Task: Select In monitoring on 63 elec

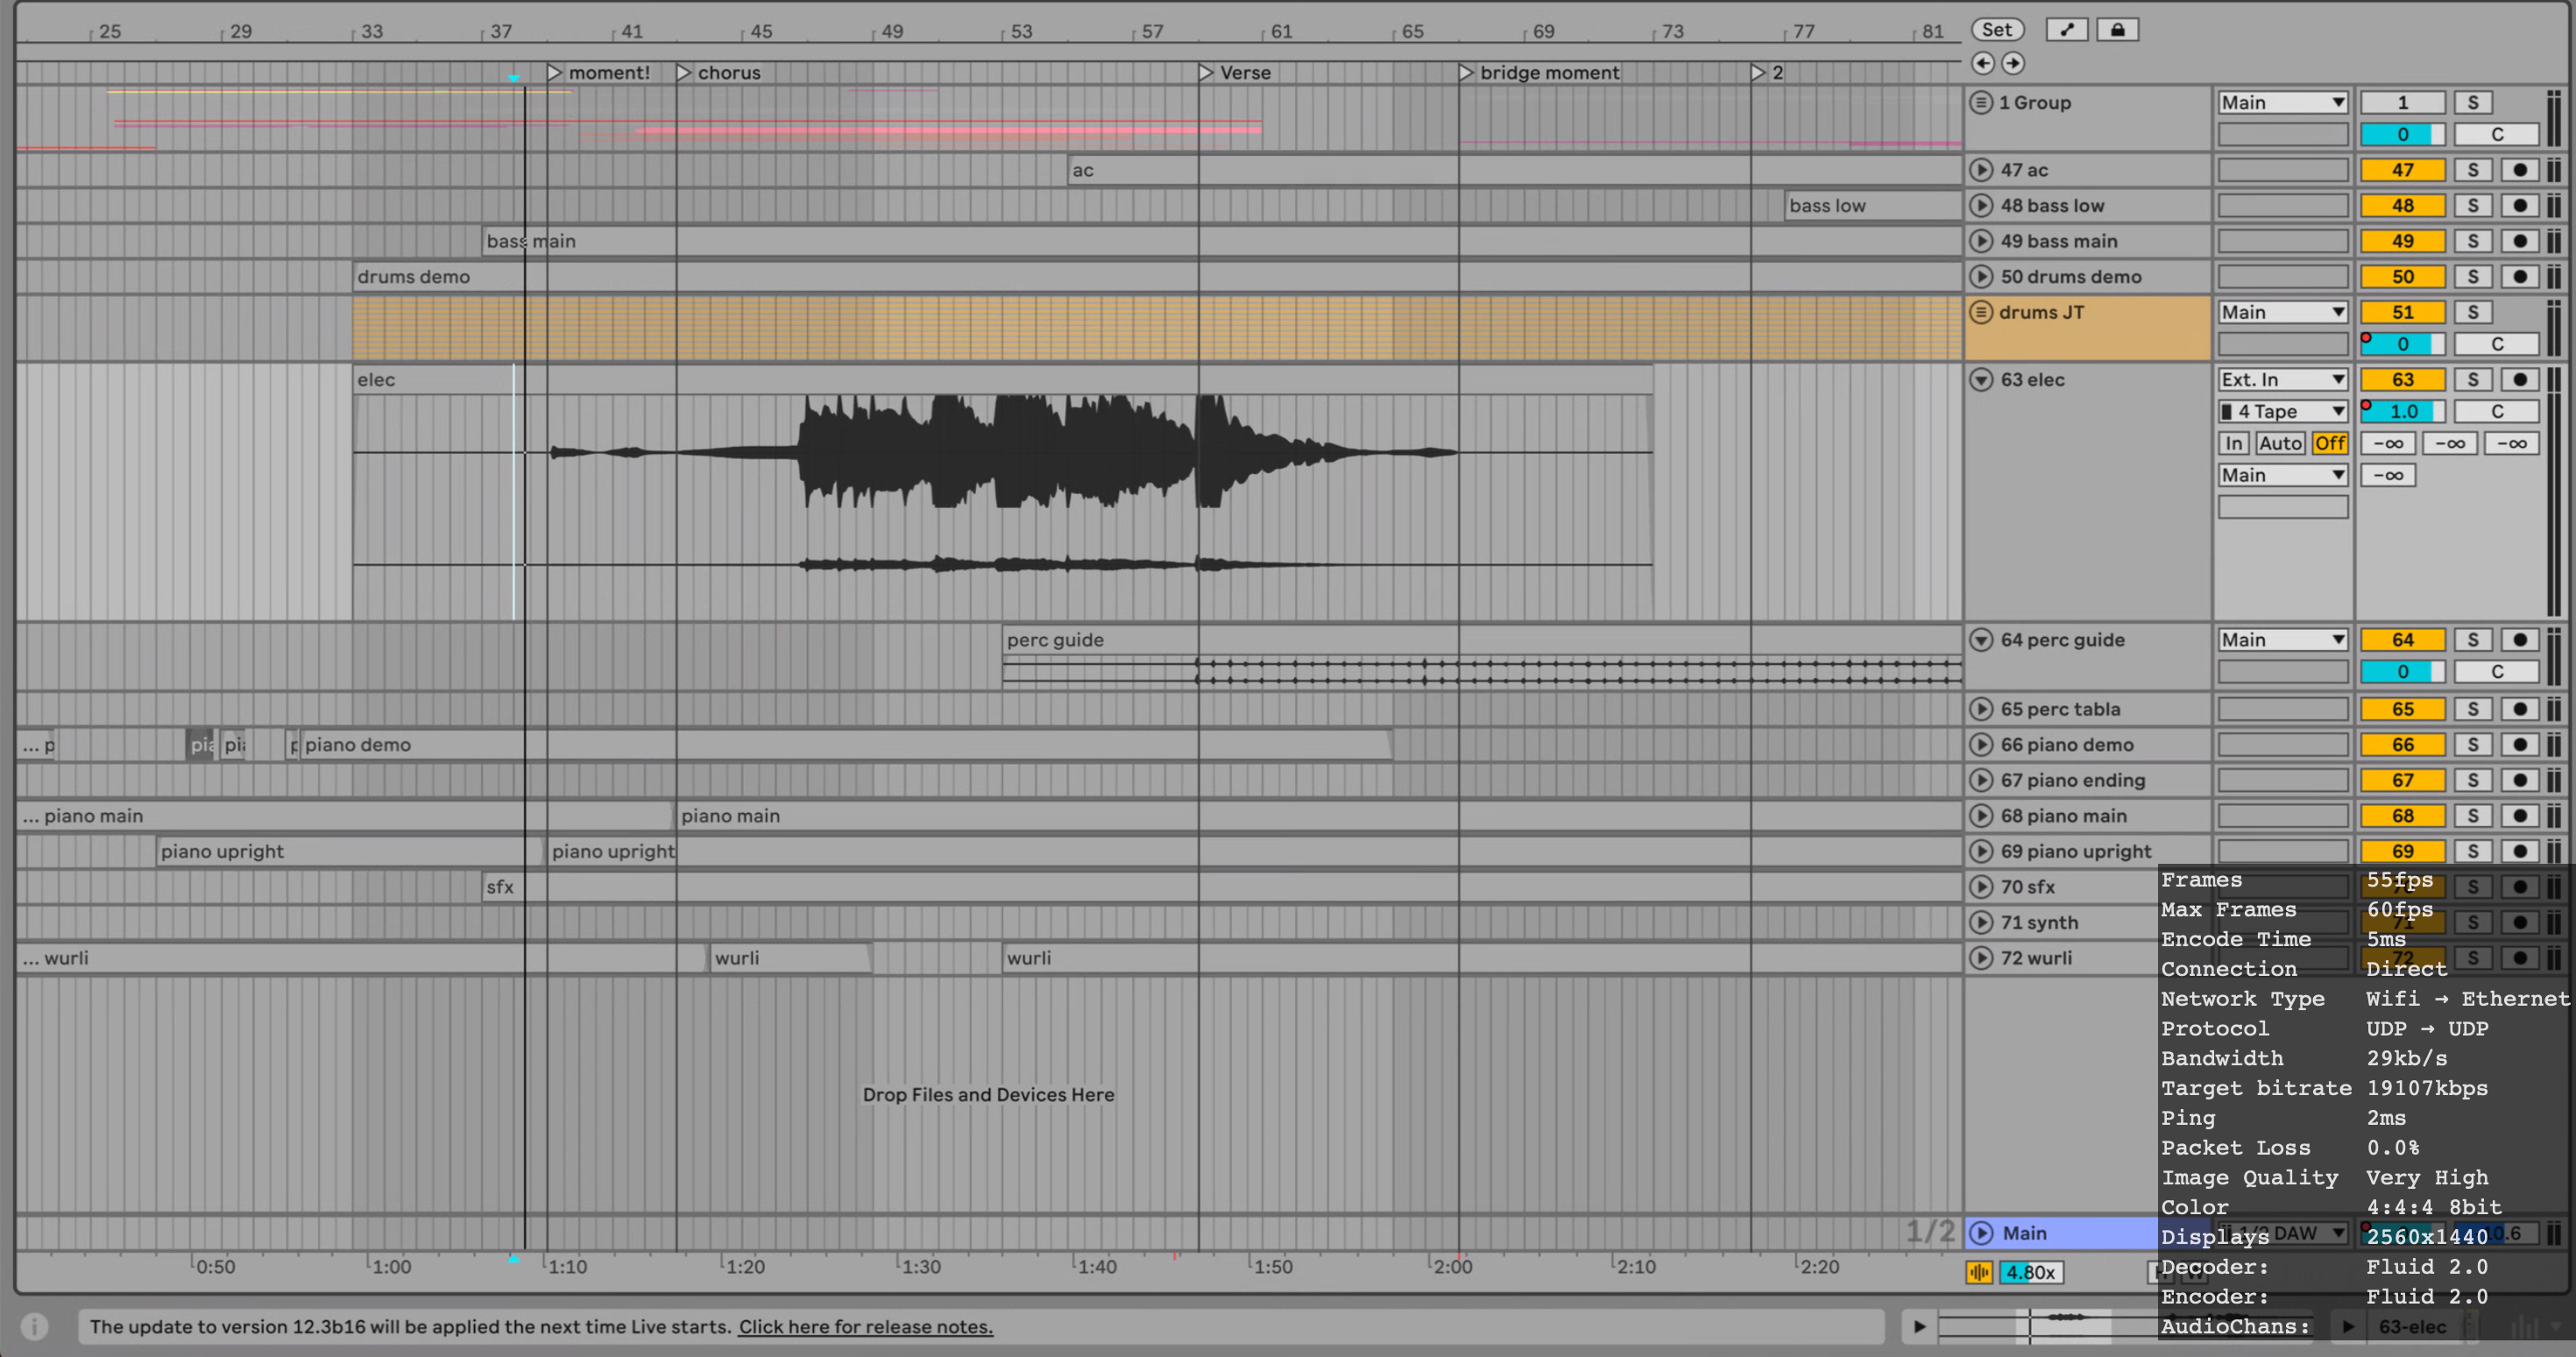Action: 2233,443
